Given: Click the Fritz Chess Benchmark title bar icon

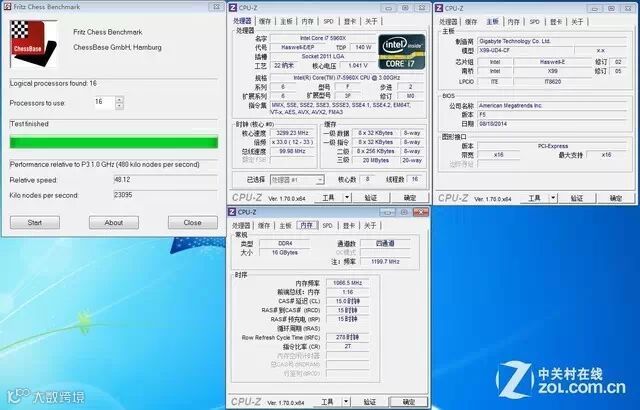Looking at the screenshot, I should (7, 7).
